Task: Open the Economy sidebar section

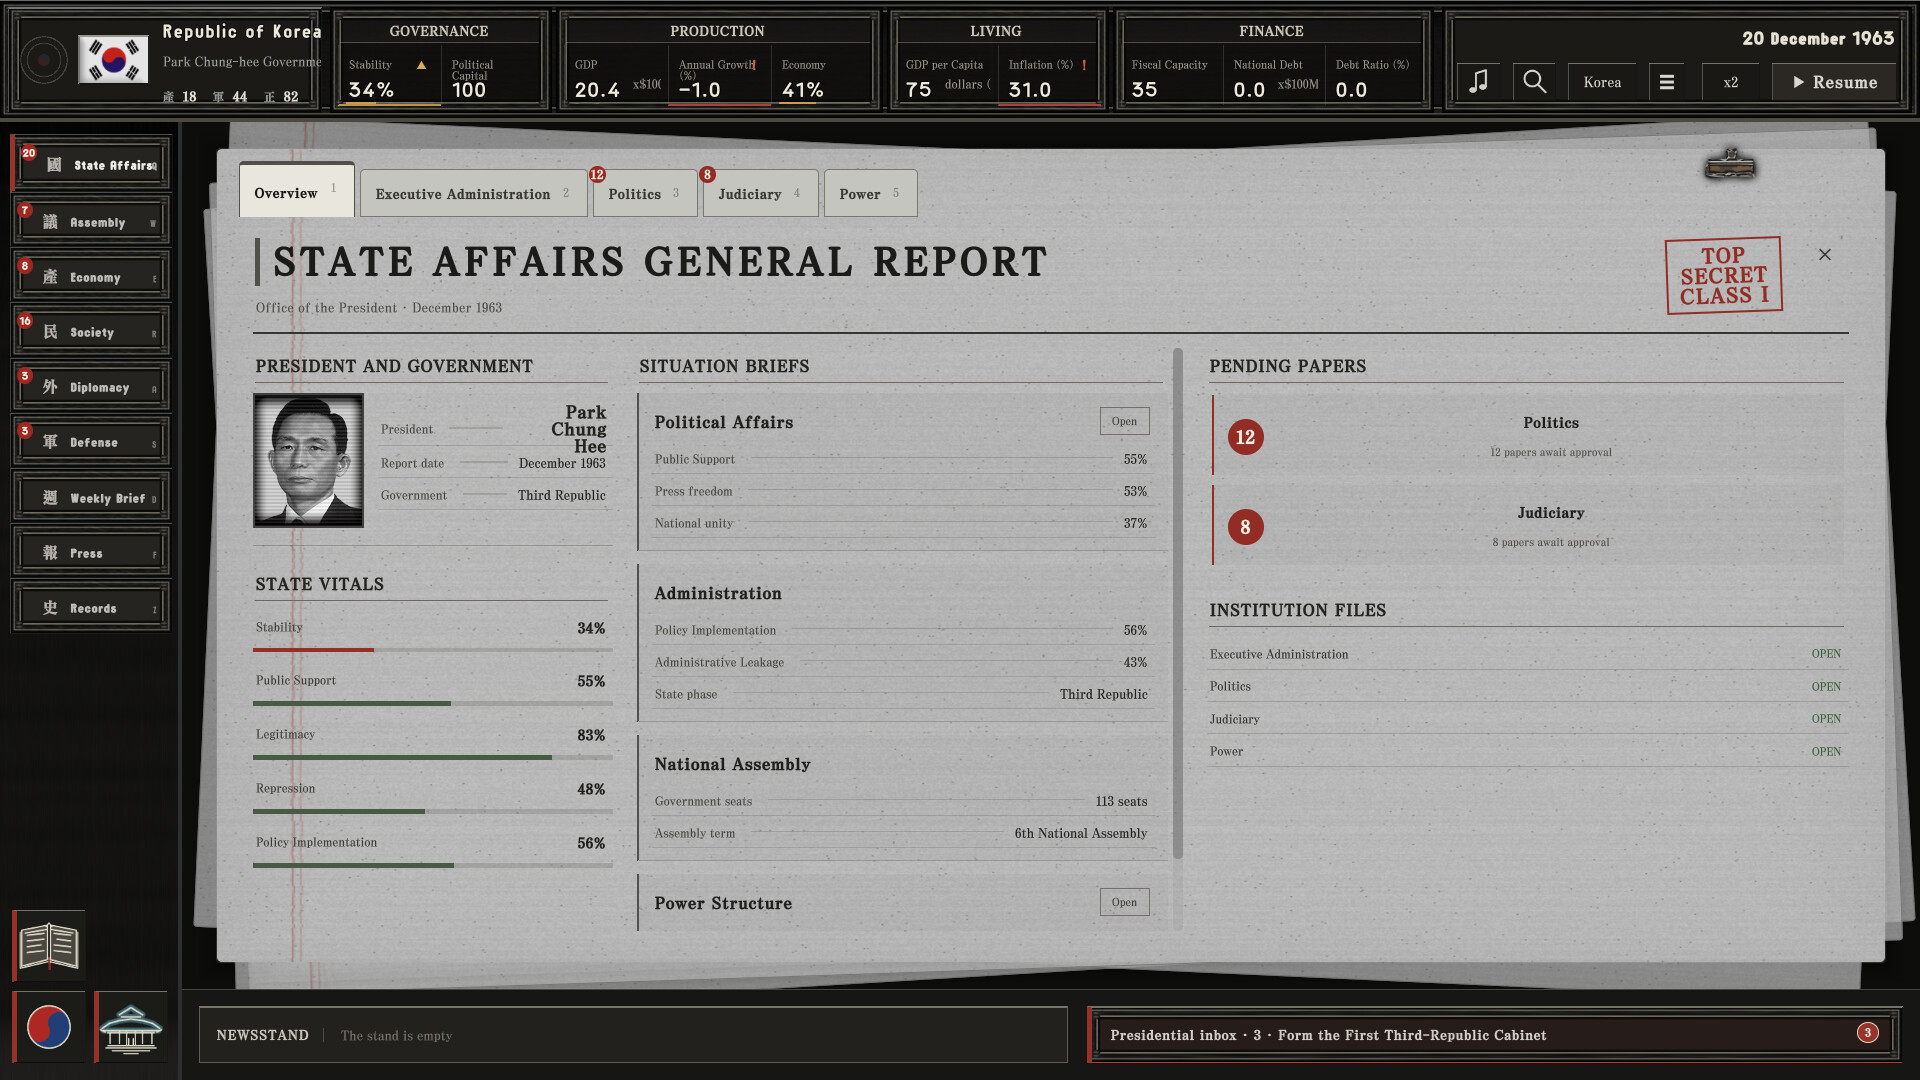Action: [x=92, y=277]
